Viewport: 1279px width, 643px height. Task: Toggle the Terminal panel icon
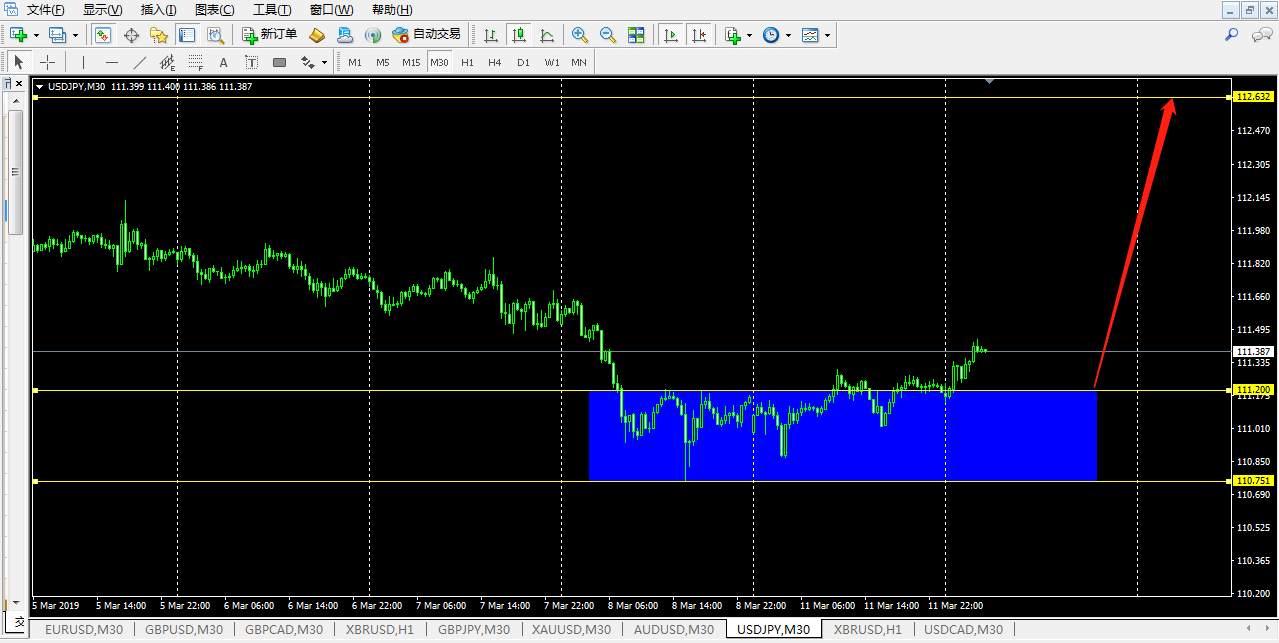click(187, 35)
